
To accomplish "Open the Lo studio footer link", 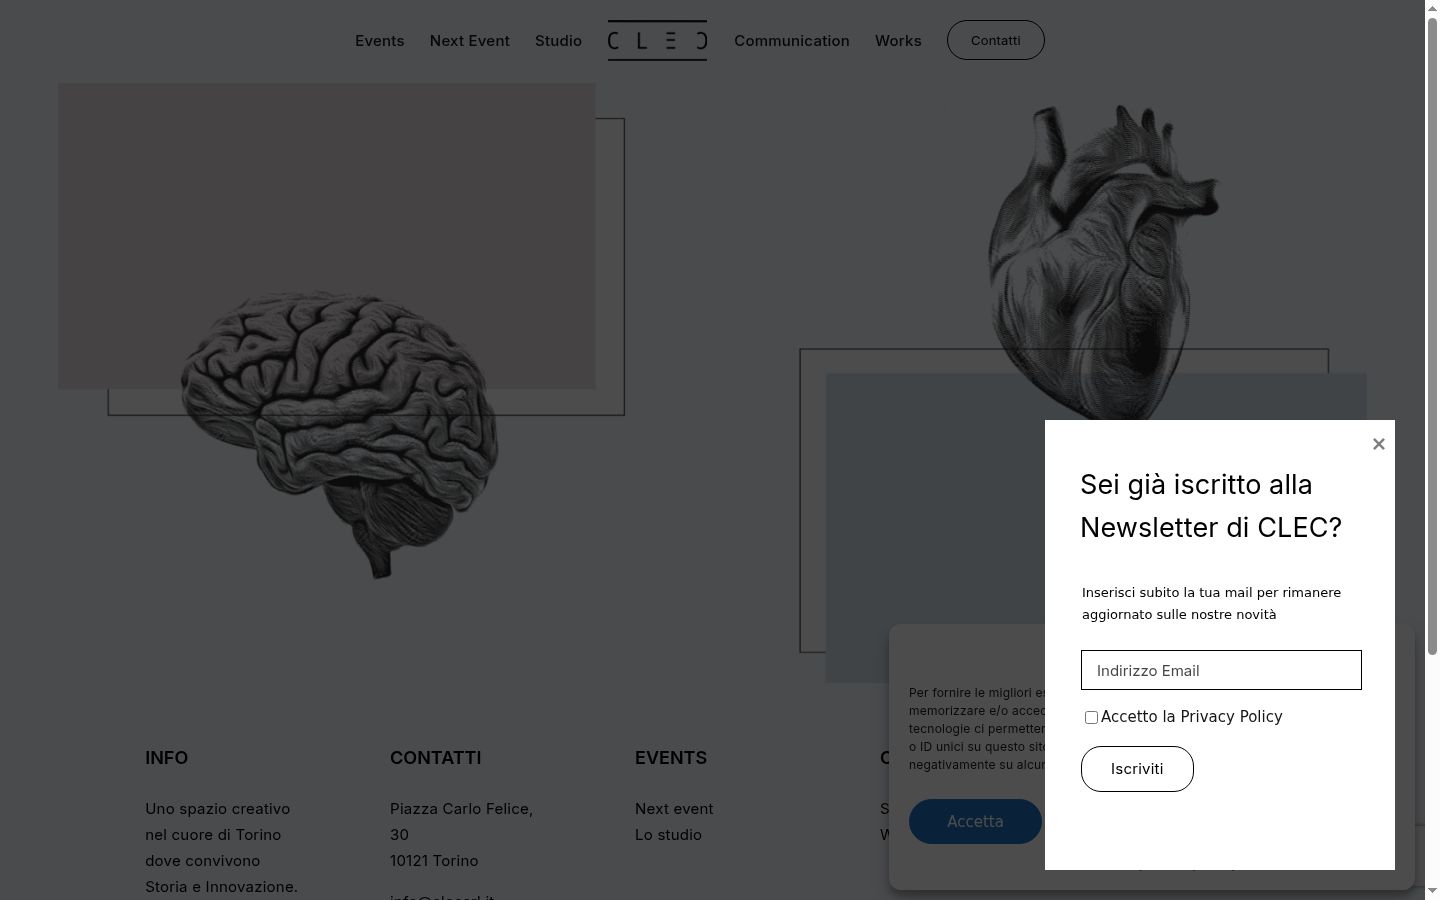I will click(x=668, y=835).
